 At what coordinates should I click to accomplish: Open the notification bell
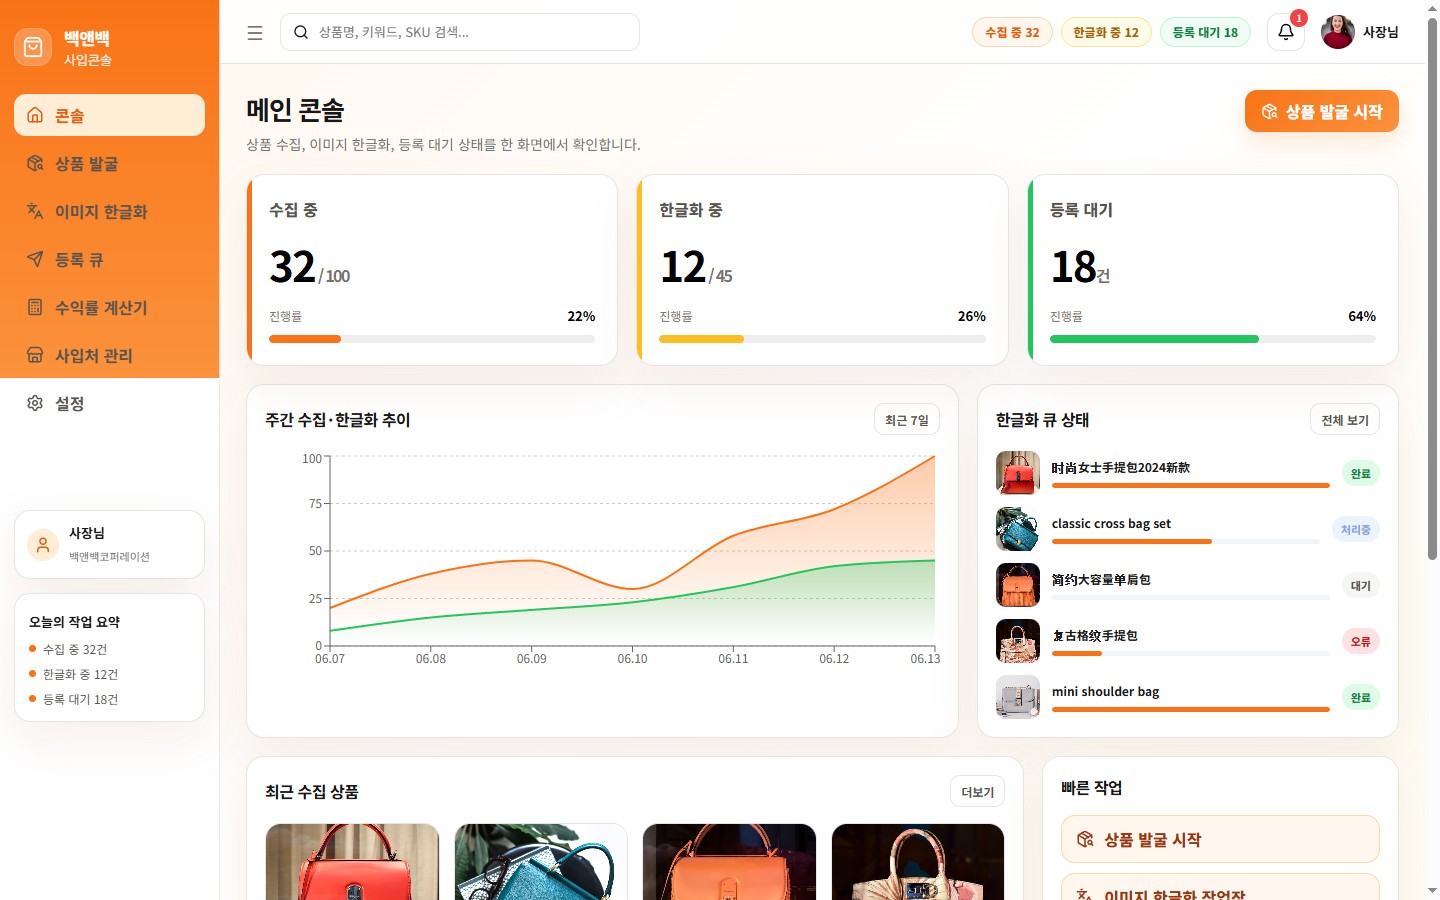click(1286, 32)
